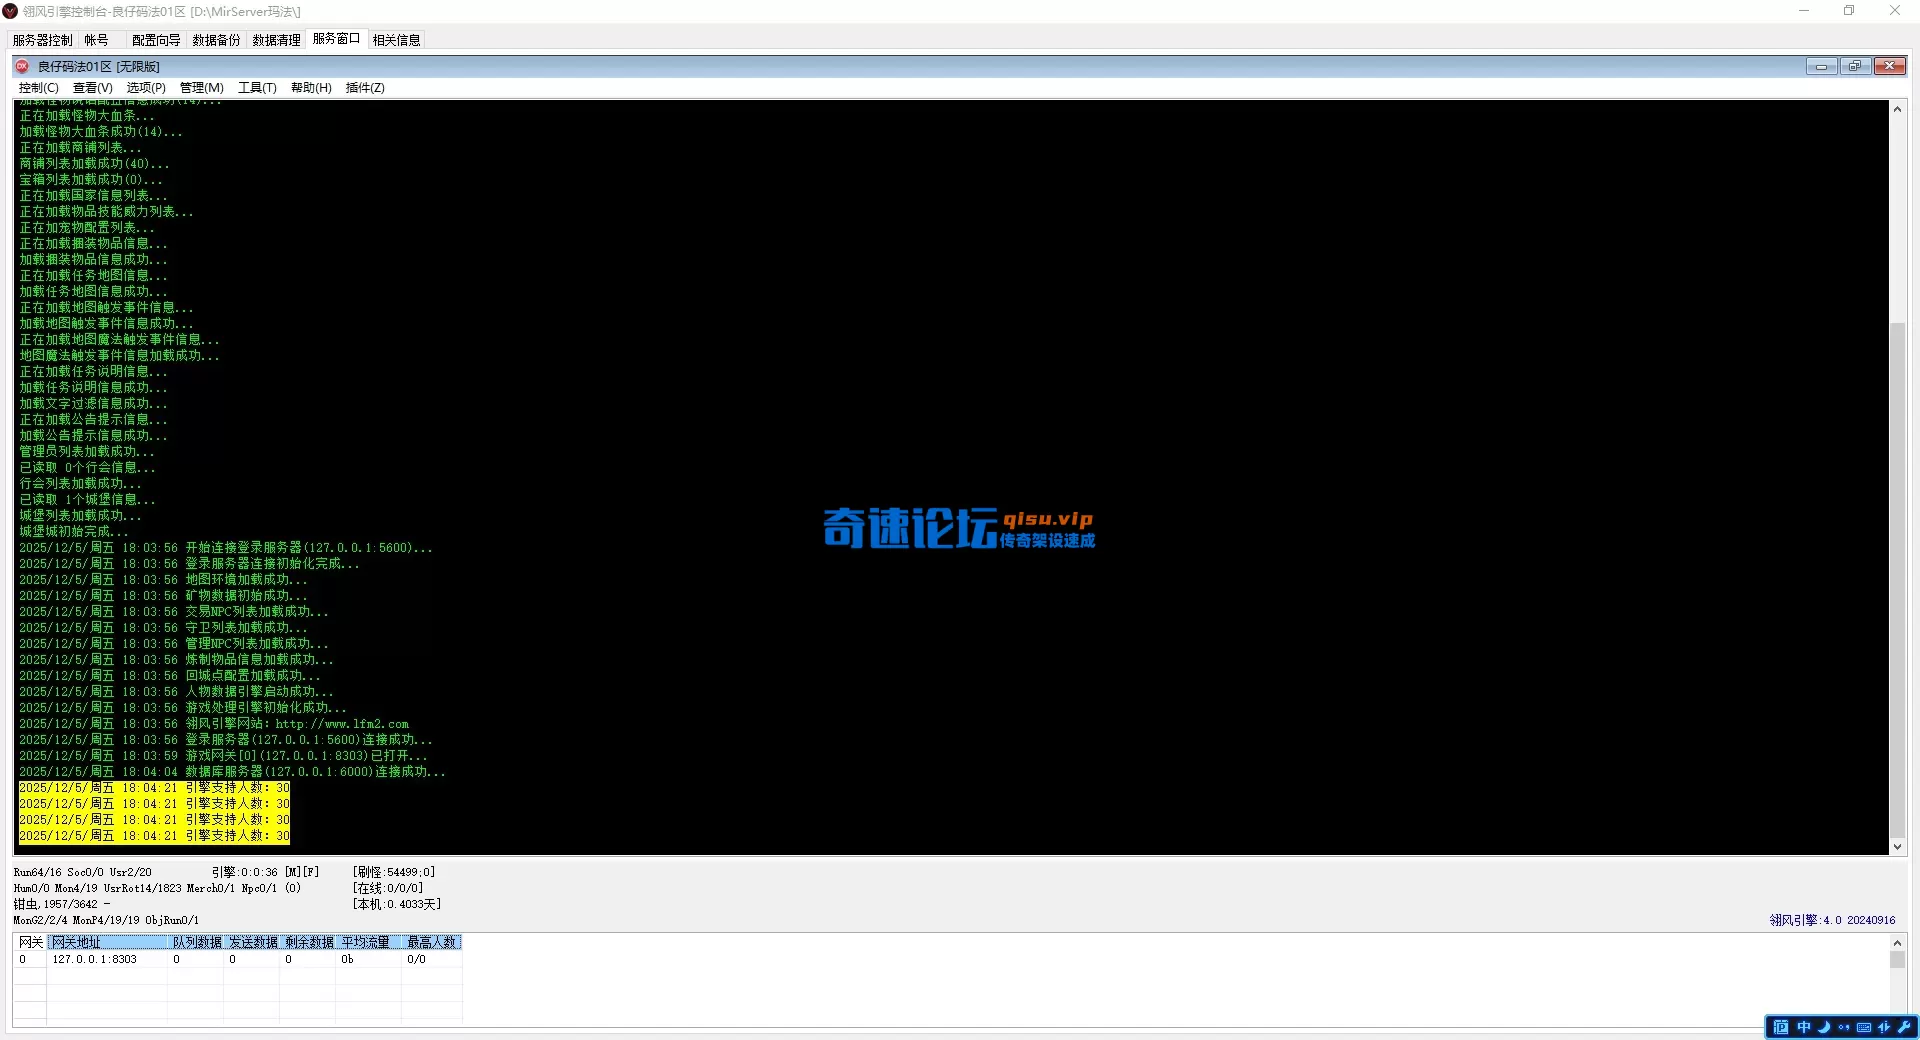This screenshot has height=1040, width=1920.
Task: Select the gateway row 127.0.0.1:8303
Action: [x=93, y=959]
